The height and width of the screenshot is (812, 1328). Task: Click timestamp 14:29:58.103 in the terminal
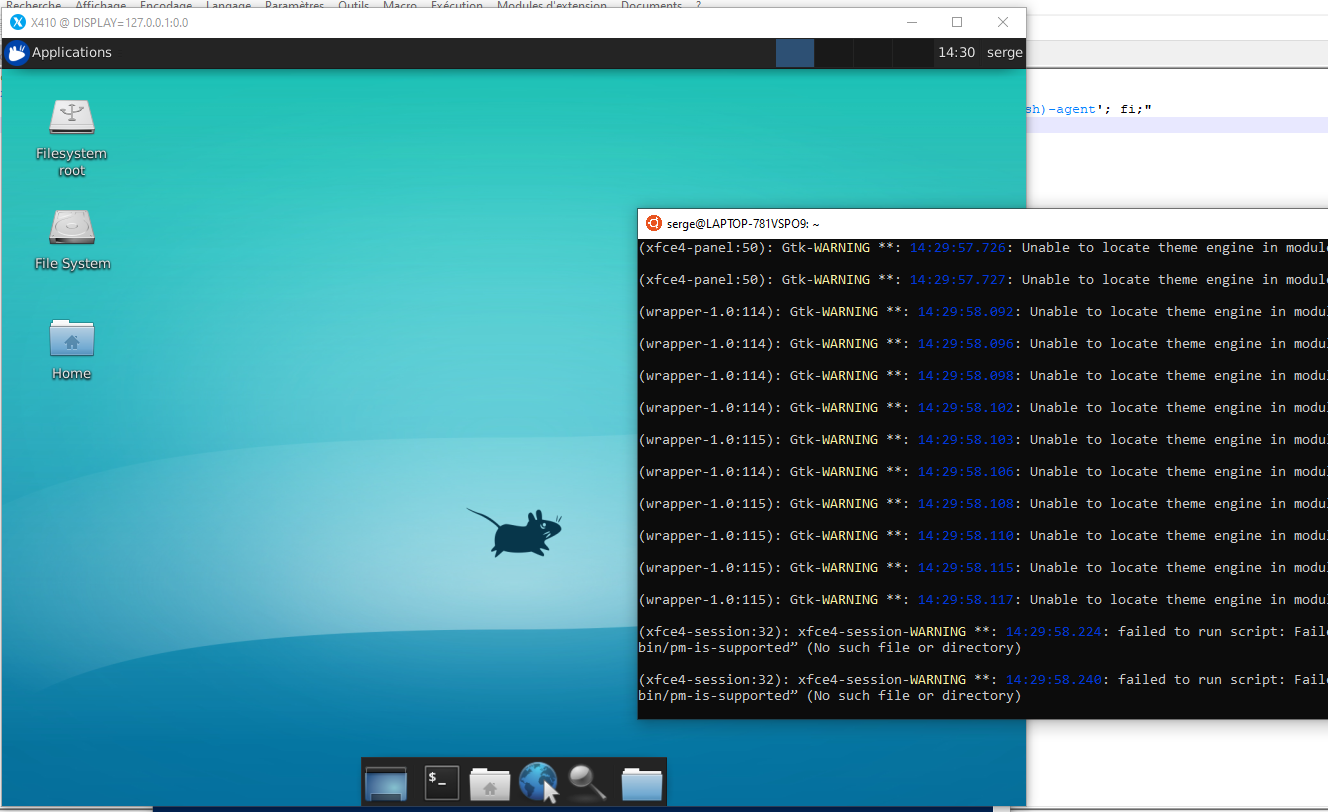[x=966, y=440]
